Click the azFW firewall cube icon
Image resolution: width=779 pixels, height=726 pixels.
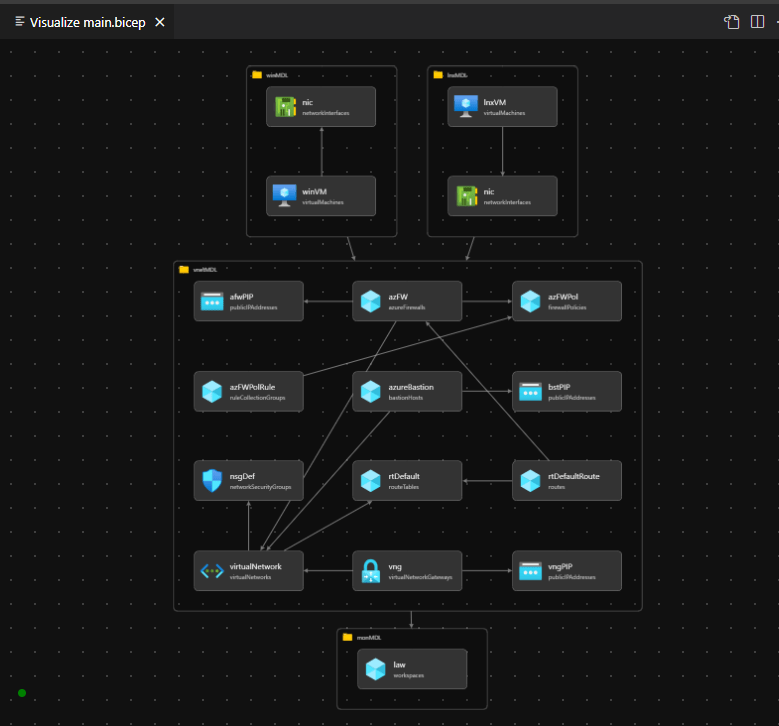[x=370, y=301]
